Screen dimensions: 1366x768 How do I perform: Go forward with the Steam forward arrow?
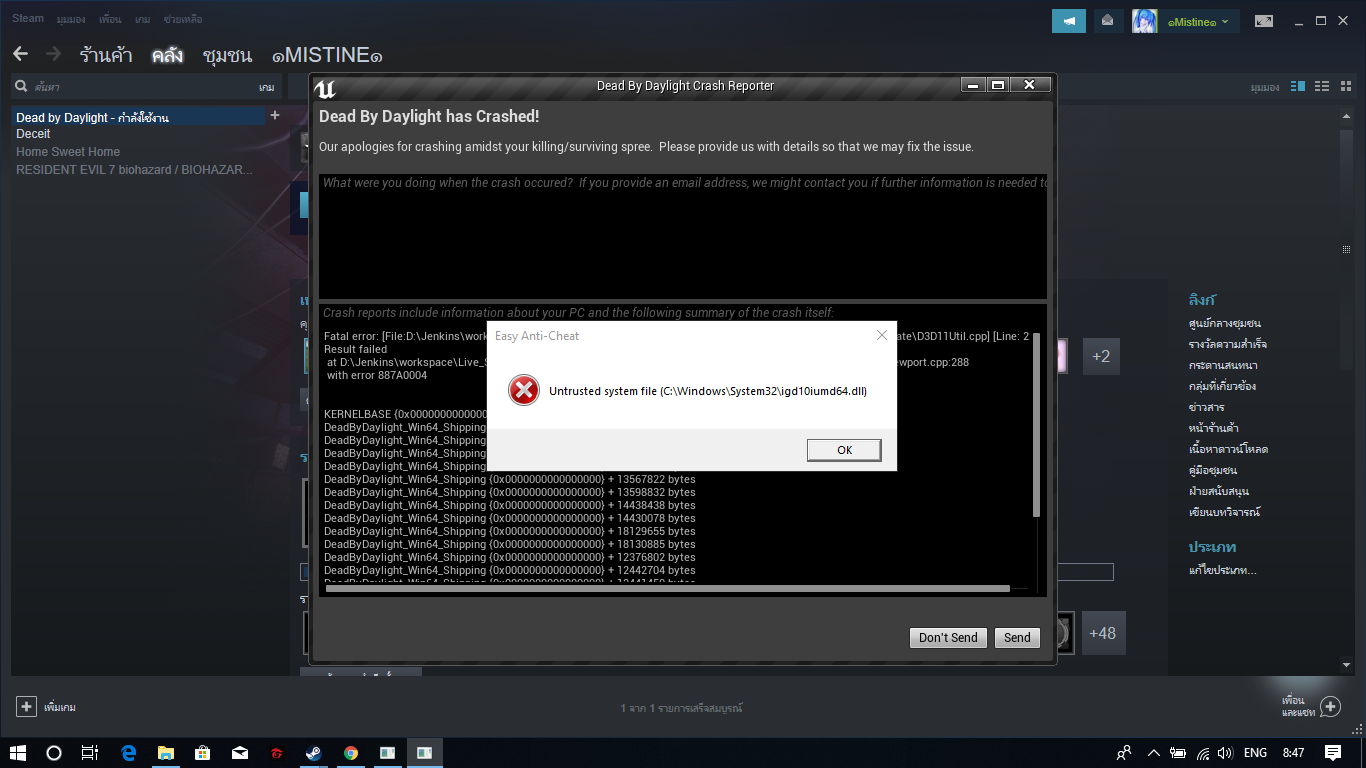53,54
